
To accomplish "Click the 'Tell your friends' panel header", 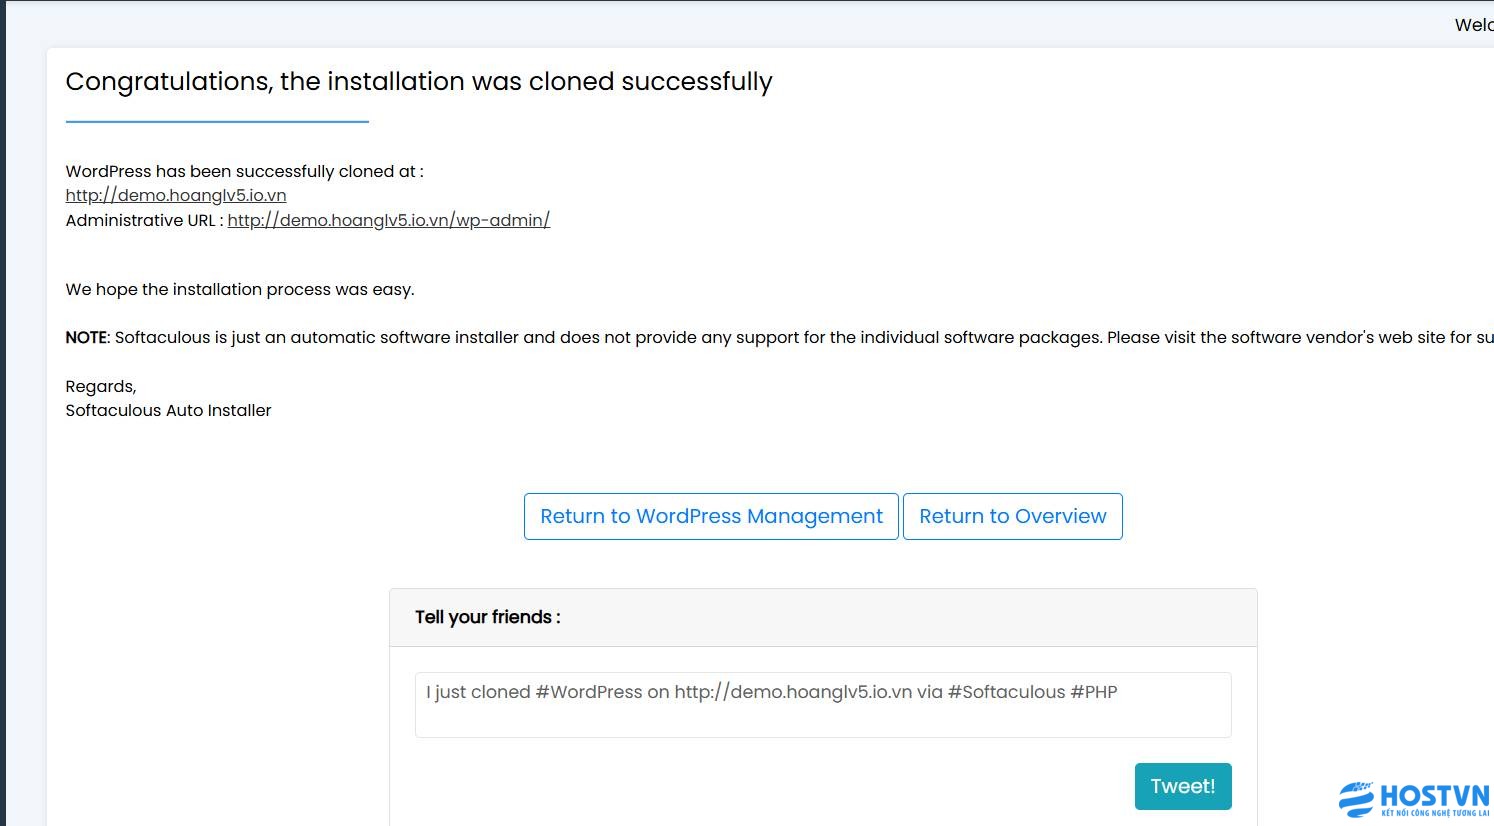I will (x=488, y=617).
